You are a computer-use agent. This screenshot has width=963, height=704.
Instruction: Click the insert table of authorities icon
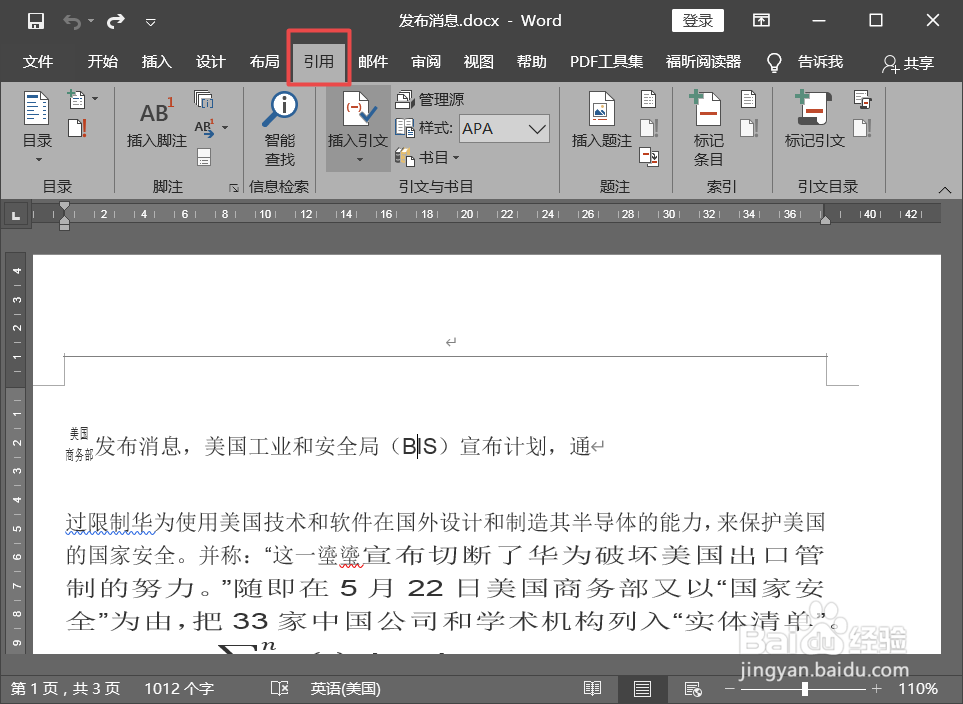(862, 99)
